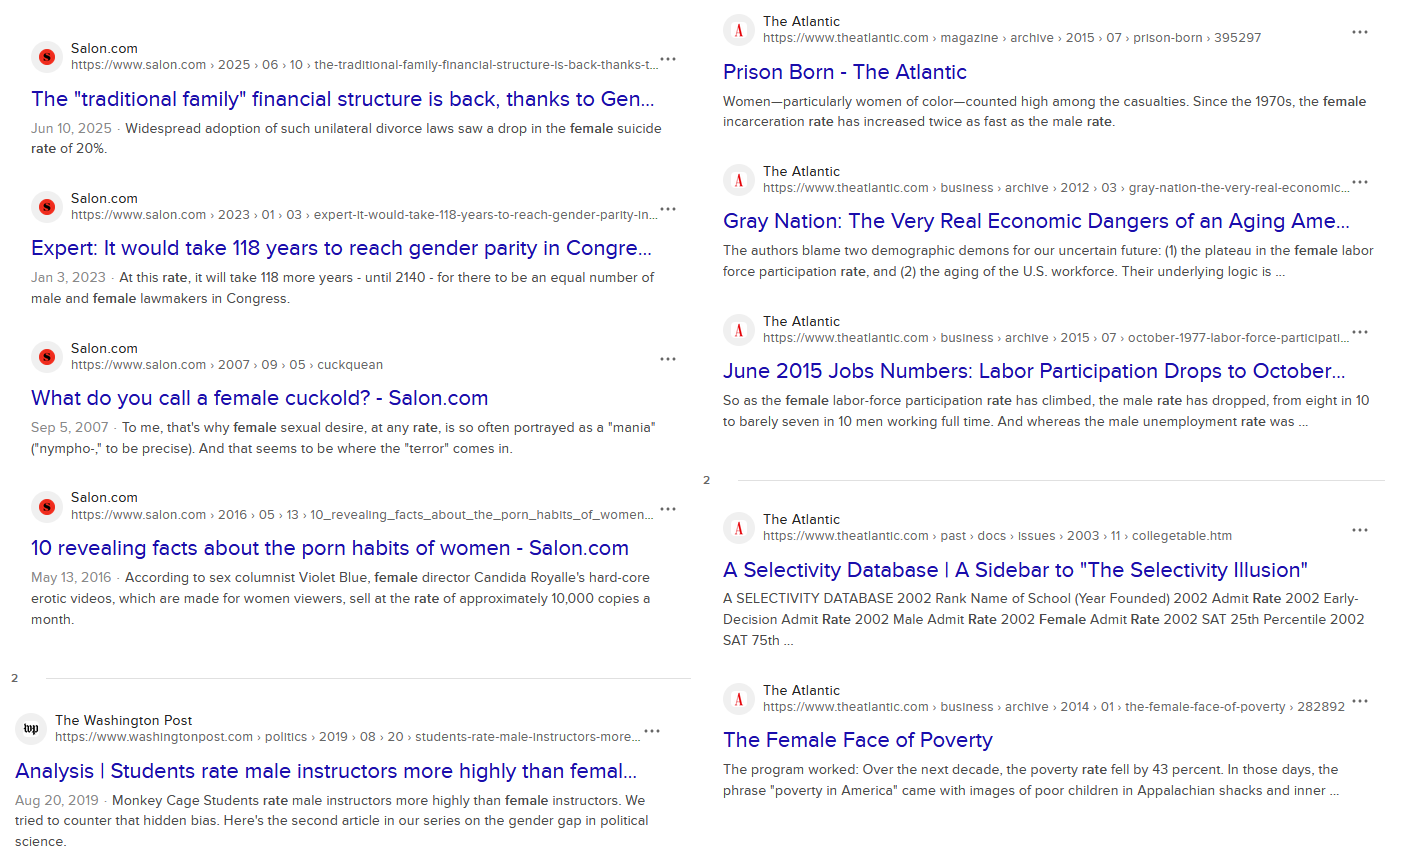Click the salon.com › 2016 › 05 › 13 URL
Image resolution: width=1410 pixels, height=867 pixels.
[362, 515]
